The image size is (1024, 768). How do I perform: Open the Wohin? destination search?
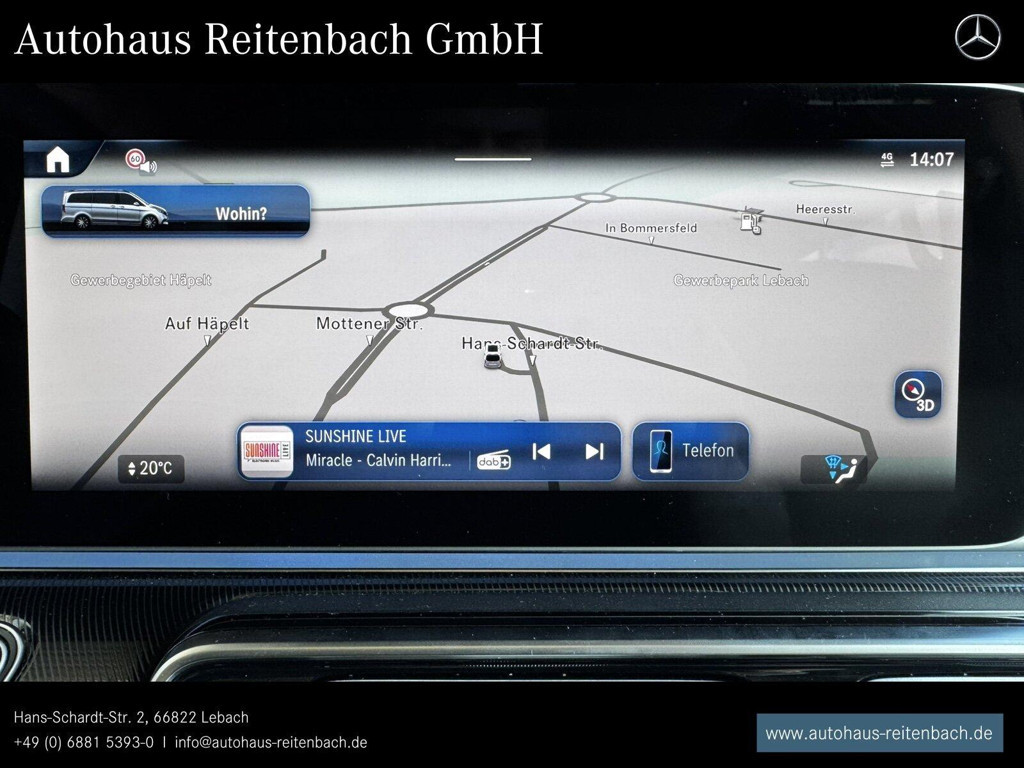point(241,213)
